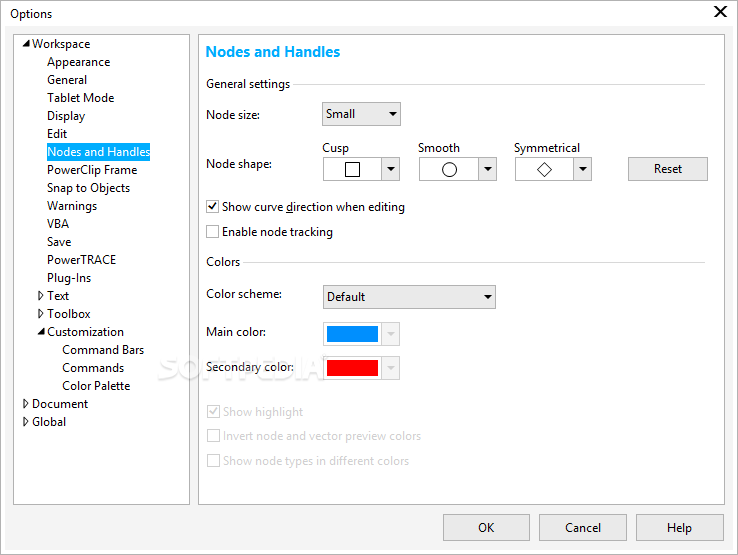Expand the Toolbox tree node

(40, 314)
